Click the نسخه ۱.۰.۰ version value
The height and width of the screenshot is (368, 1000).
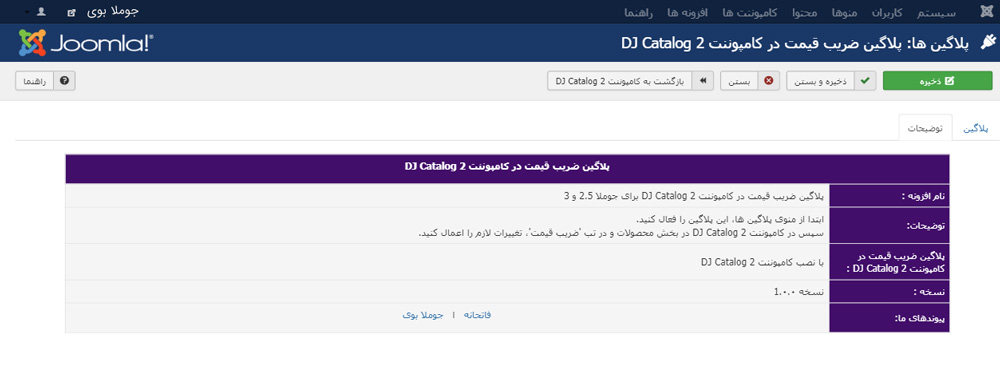click(x=799, y=291)
